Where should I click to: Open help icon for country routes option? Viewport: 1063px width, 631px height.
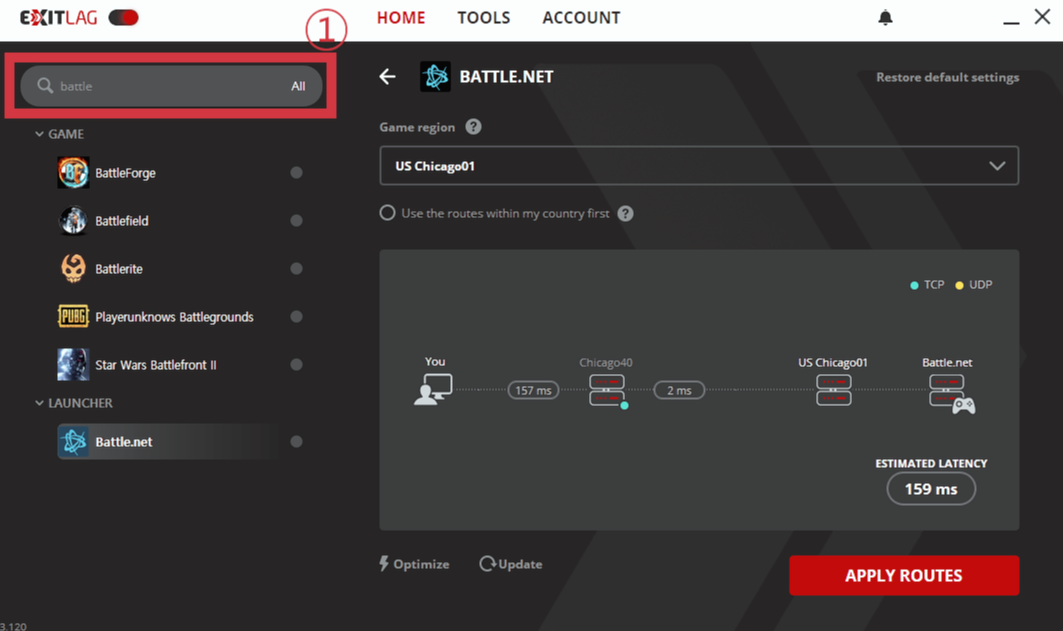pyautogui.click(x=626, y=213)
